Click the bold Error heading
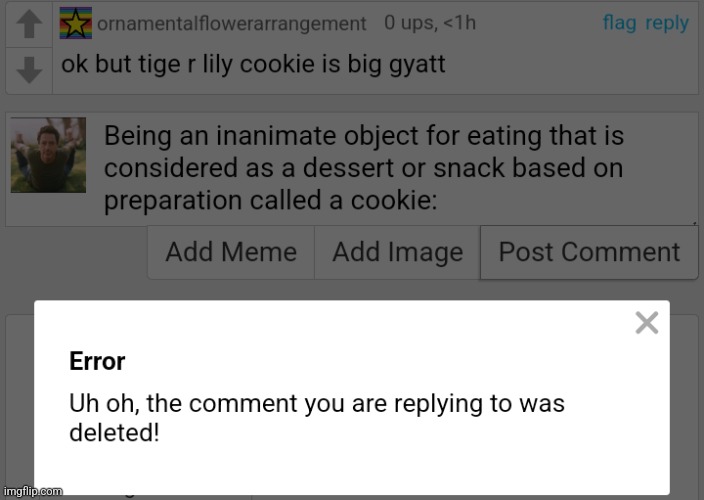 pos(97,361)
